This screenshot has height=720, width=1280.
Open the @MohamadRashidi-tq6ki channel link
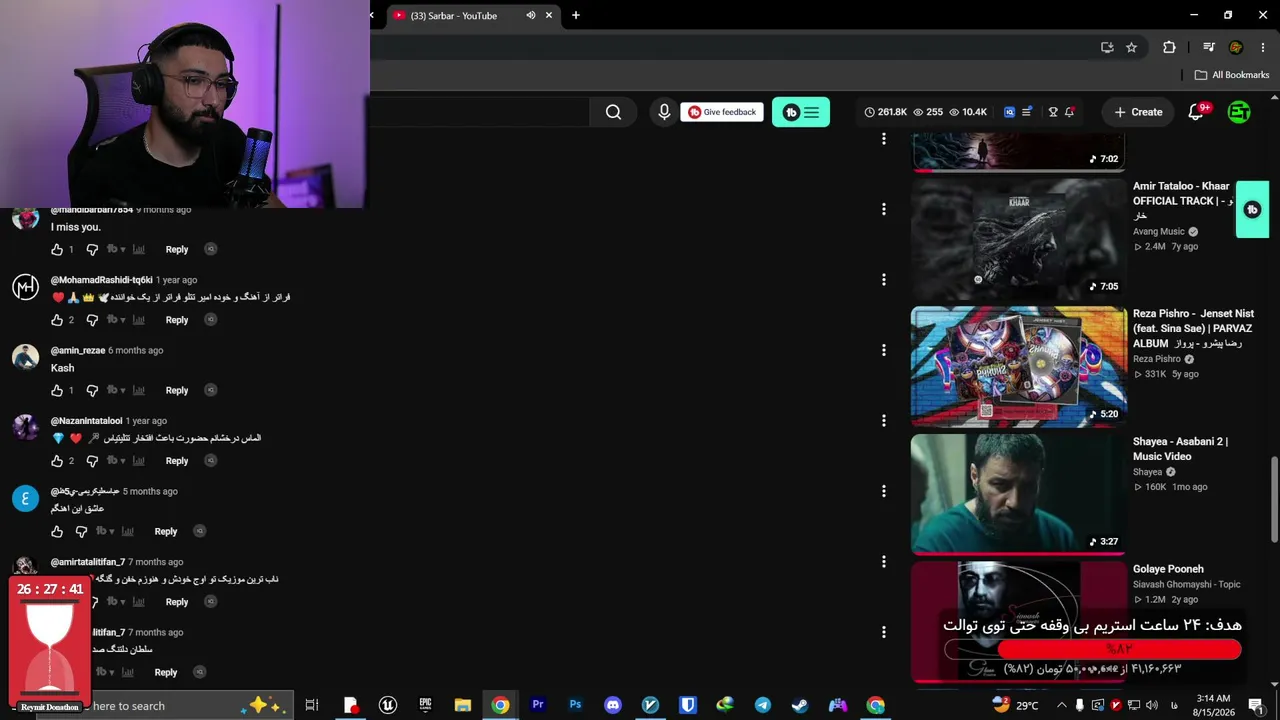tap(102, 280)
